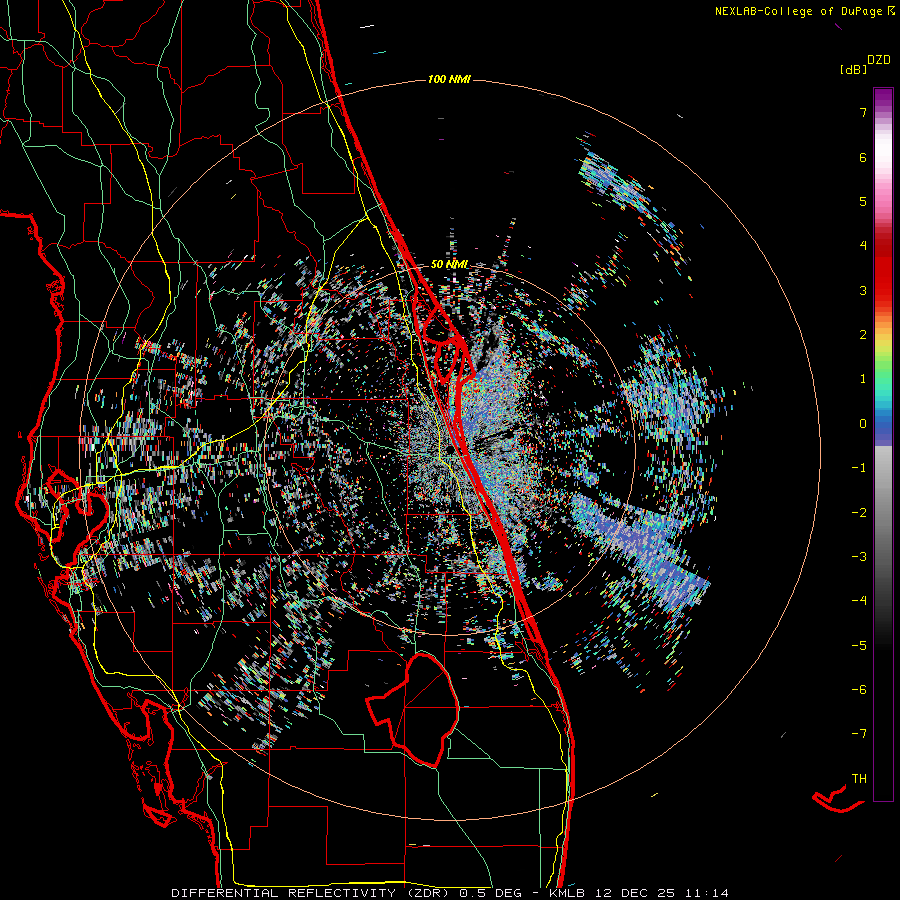Click the -6 value on color scale
900x900 pixels.
click(859, 689)
